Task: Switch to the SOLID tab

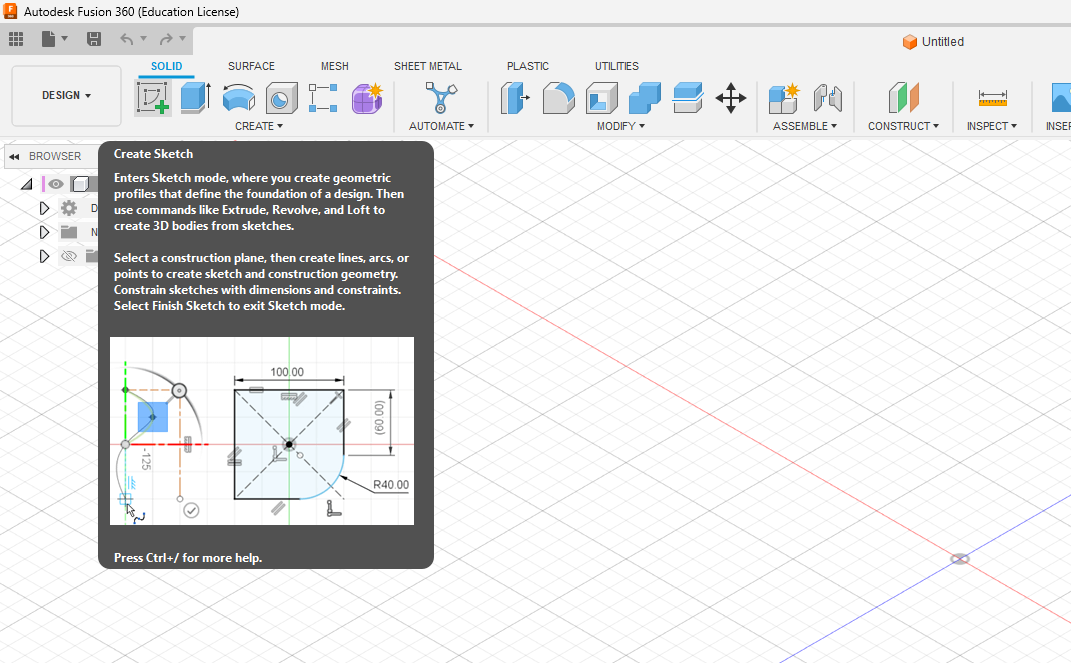Action: tap(167, 66)
